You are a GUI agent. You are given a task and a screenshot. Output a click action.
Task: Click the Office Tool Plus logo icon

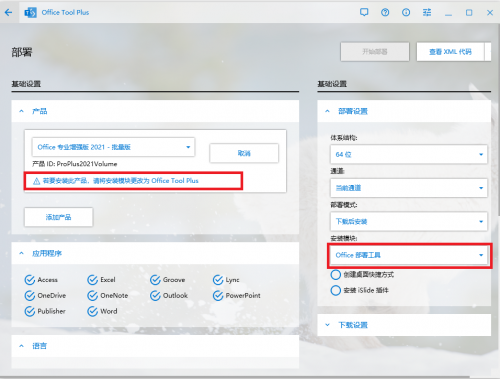coord(30,13)
